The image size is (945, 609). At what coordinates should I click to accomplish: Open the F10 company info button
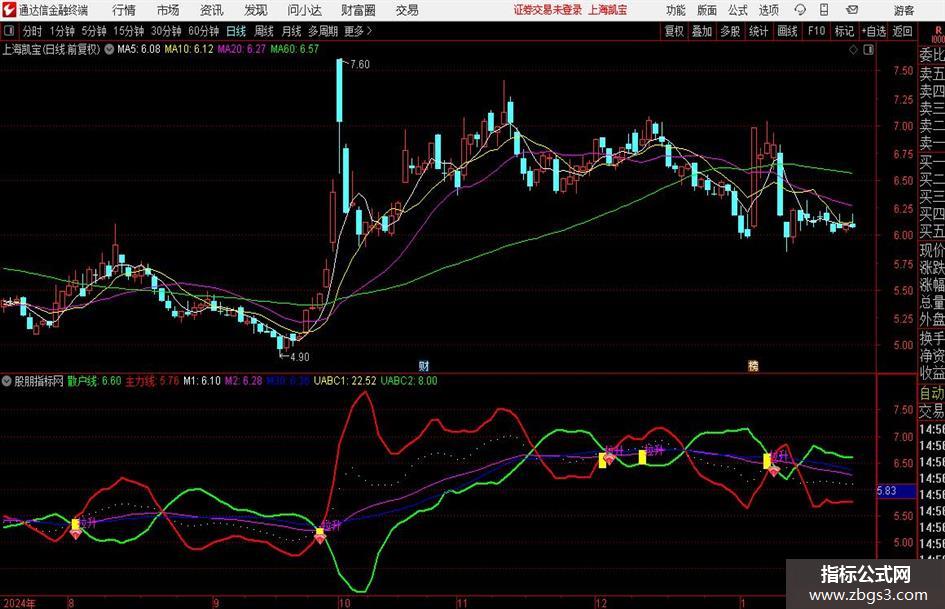[x=816, y=31]
